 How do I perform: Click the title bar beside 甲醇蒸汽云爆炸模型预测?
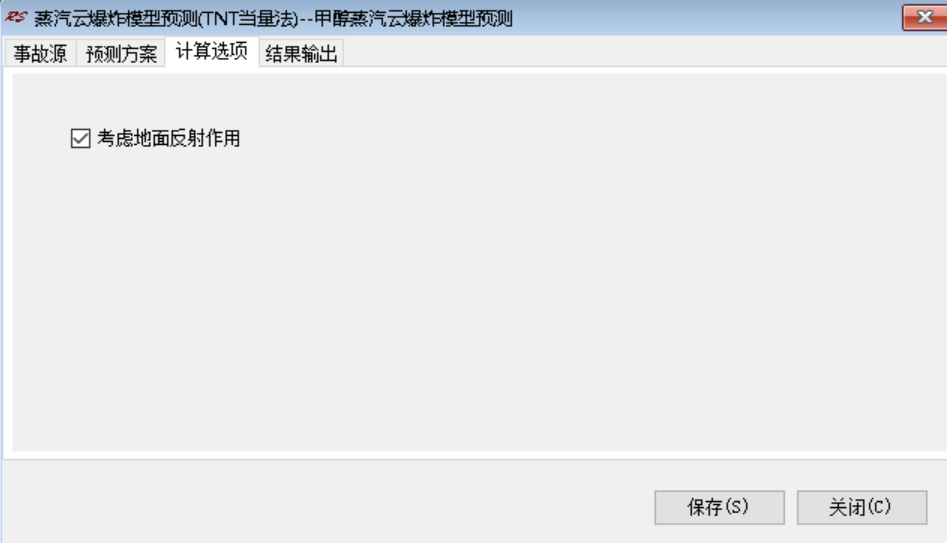707,18
